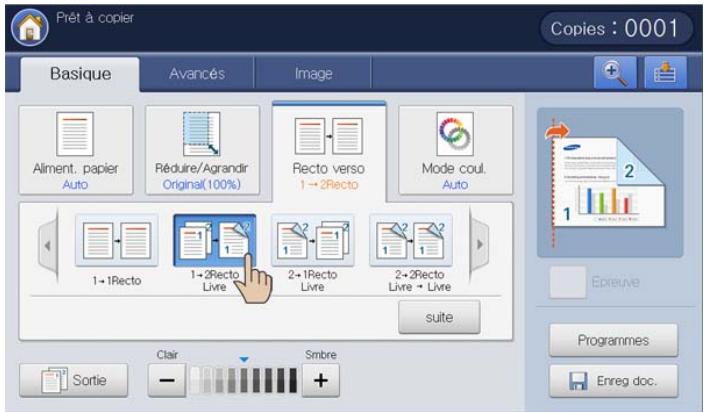Switch to the Image tab
The height and width of the screenshot is (412, 706).
313,73
